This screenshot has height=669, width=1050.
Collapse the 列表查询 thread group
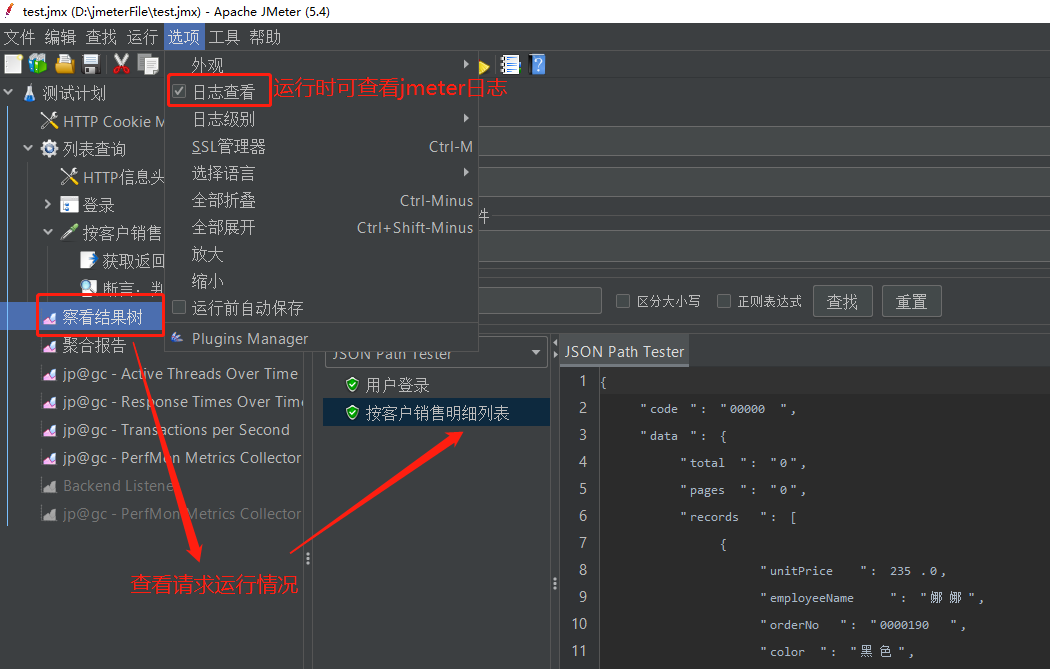(x=28, y=147)
